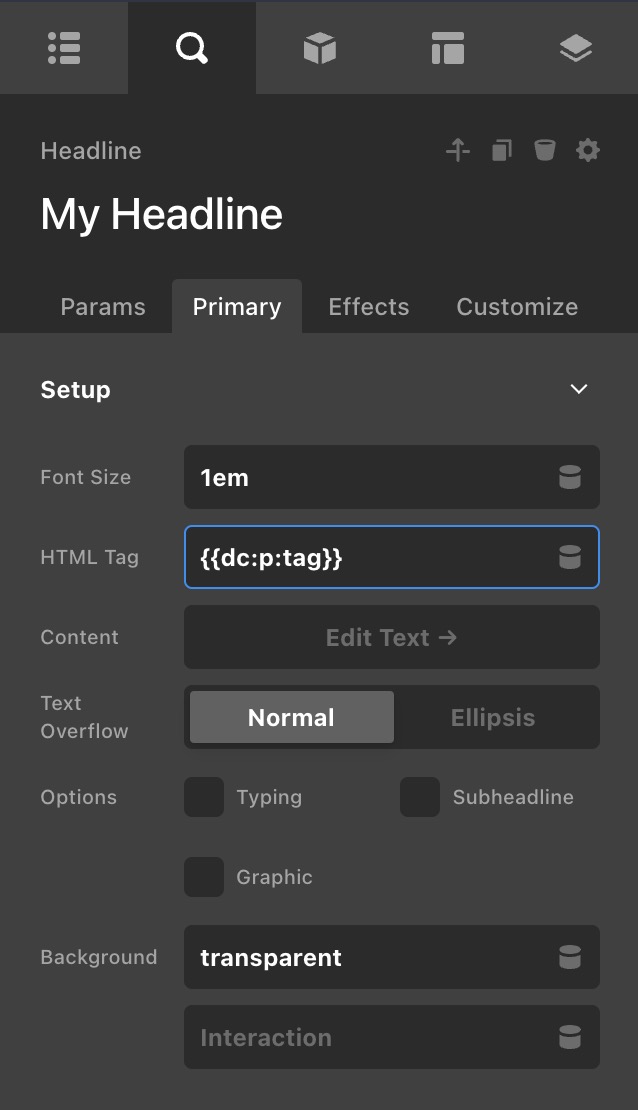The width and height of the screenshot is (638, 1110).
Task: Click the Background transparent color field
Action: [370, 957]
